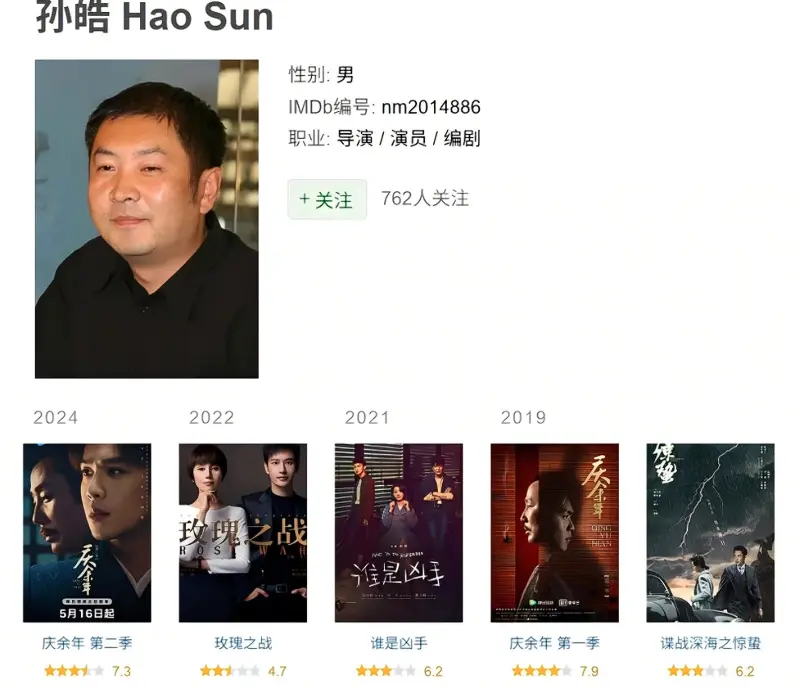
Task: Open the 孙皓 profile photo
Action: click(x=147, y=219)
